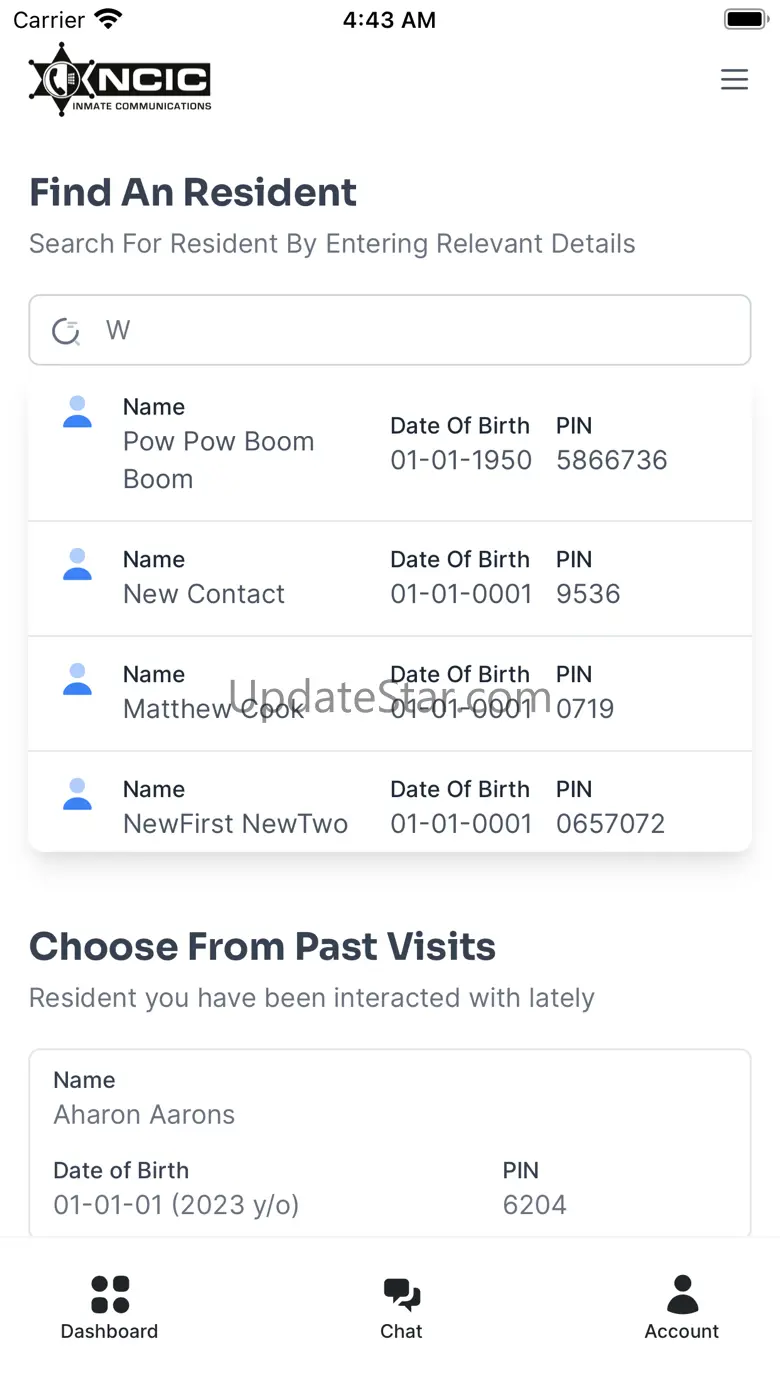The image size is (780, 1387).
Task: Click the search icon in resident field
Action: tap(66, 331)
